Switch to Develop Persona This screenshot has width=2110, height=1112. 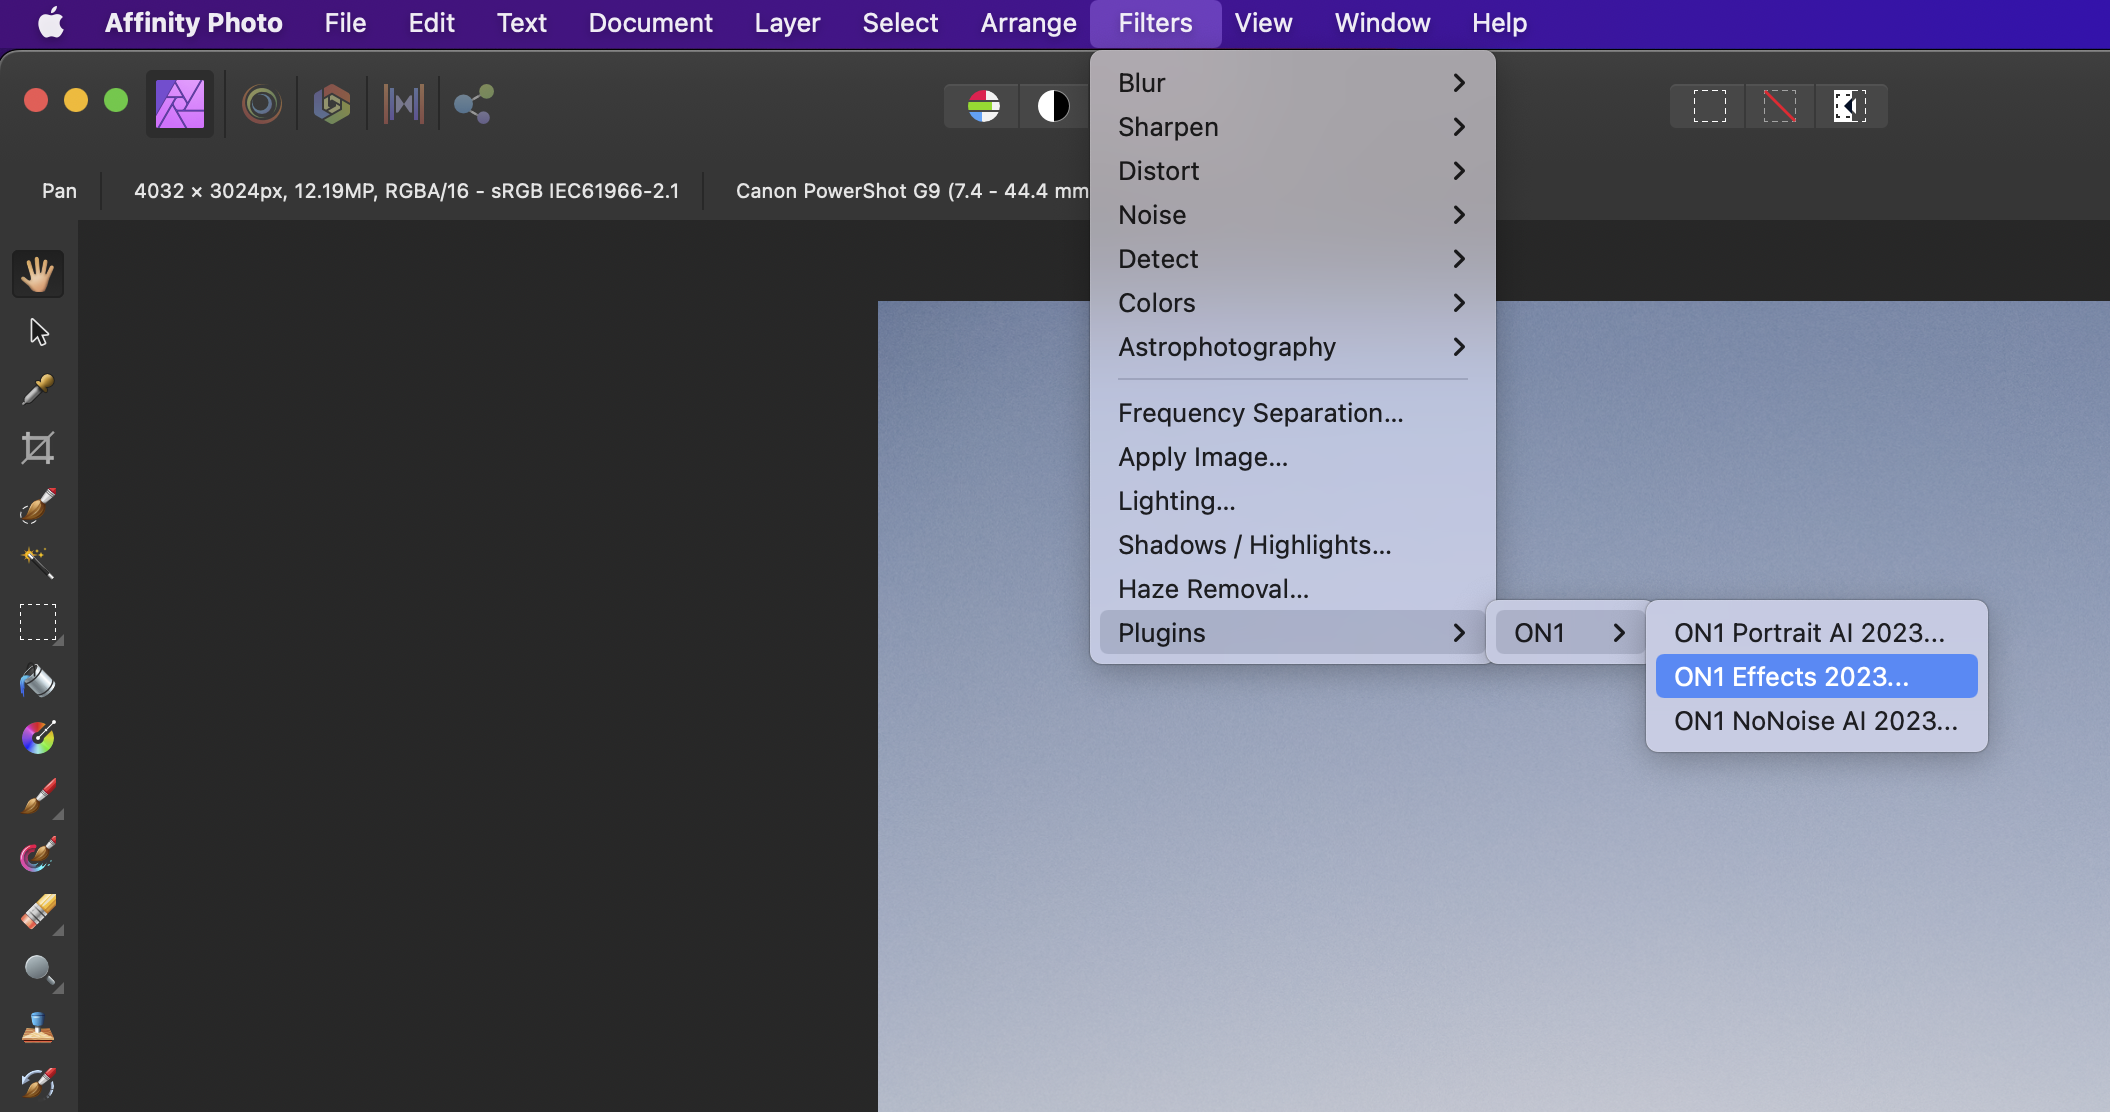(x=332, y=104)
